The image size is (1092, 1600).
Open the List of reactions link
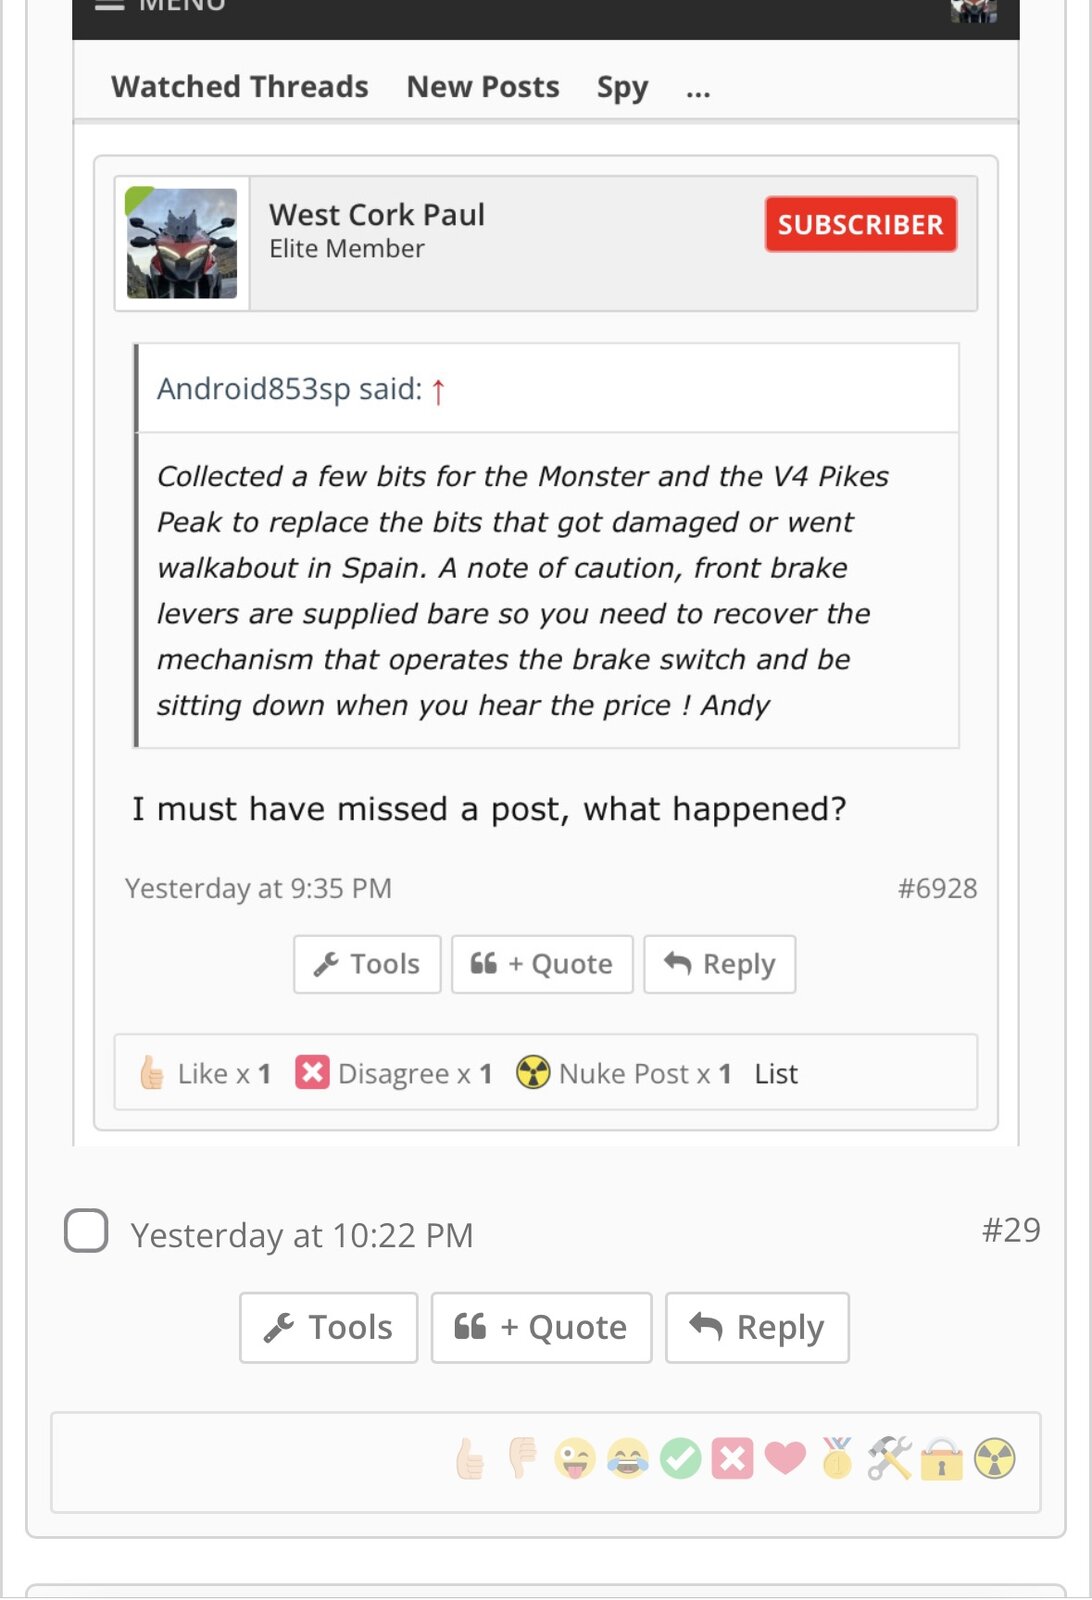[776, 1074]
